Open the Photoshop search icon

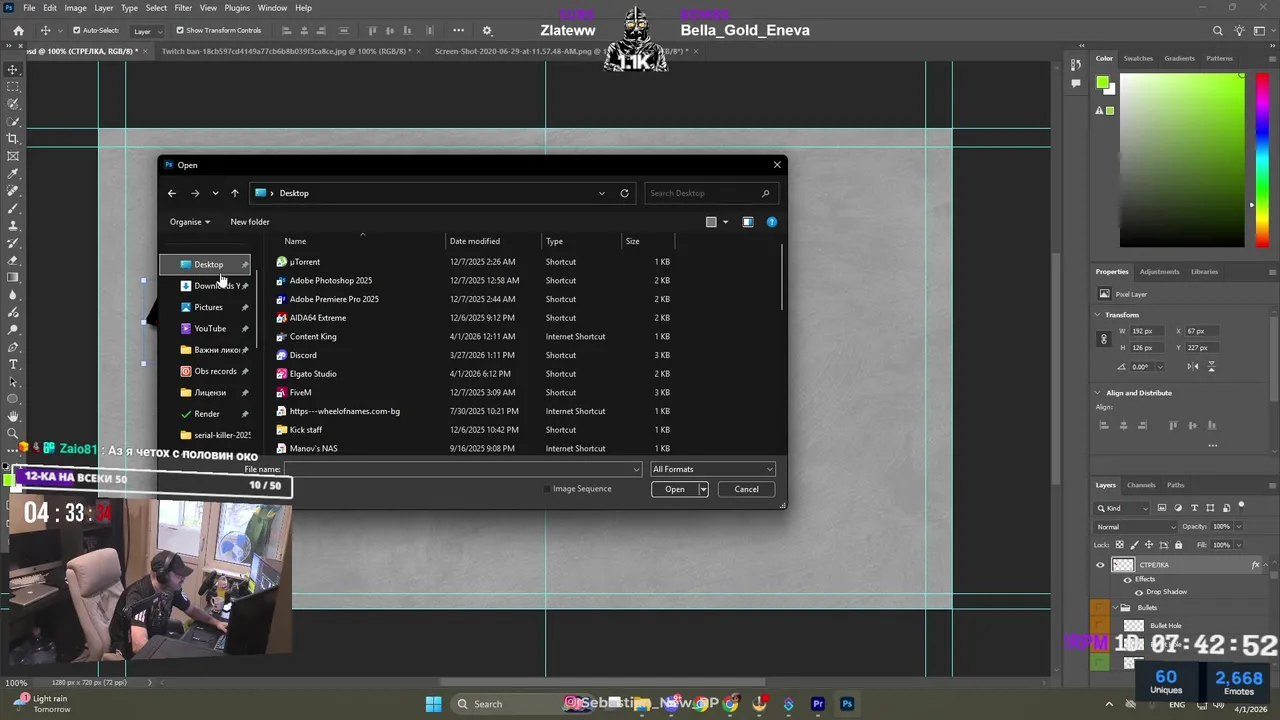point(1218,31)
